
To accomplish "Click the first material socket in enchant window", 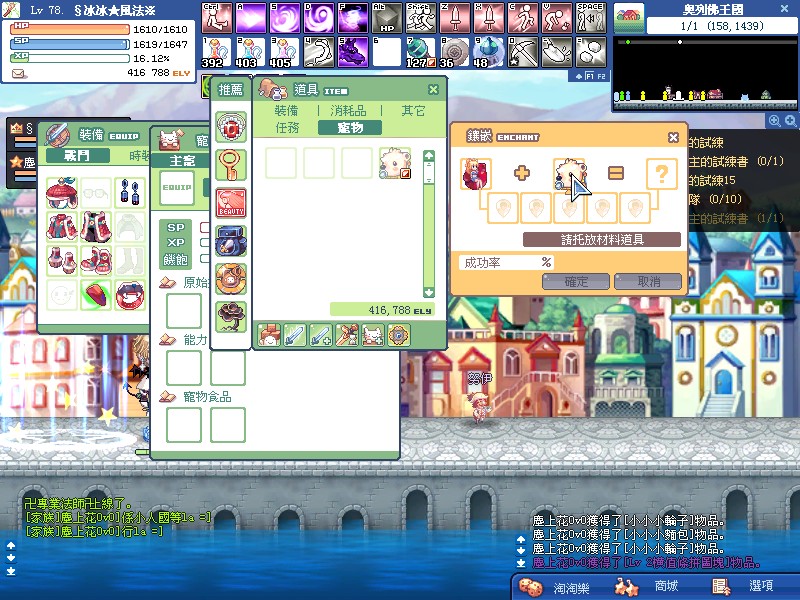I will (x=503, y=208).
